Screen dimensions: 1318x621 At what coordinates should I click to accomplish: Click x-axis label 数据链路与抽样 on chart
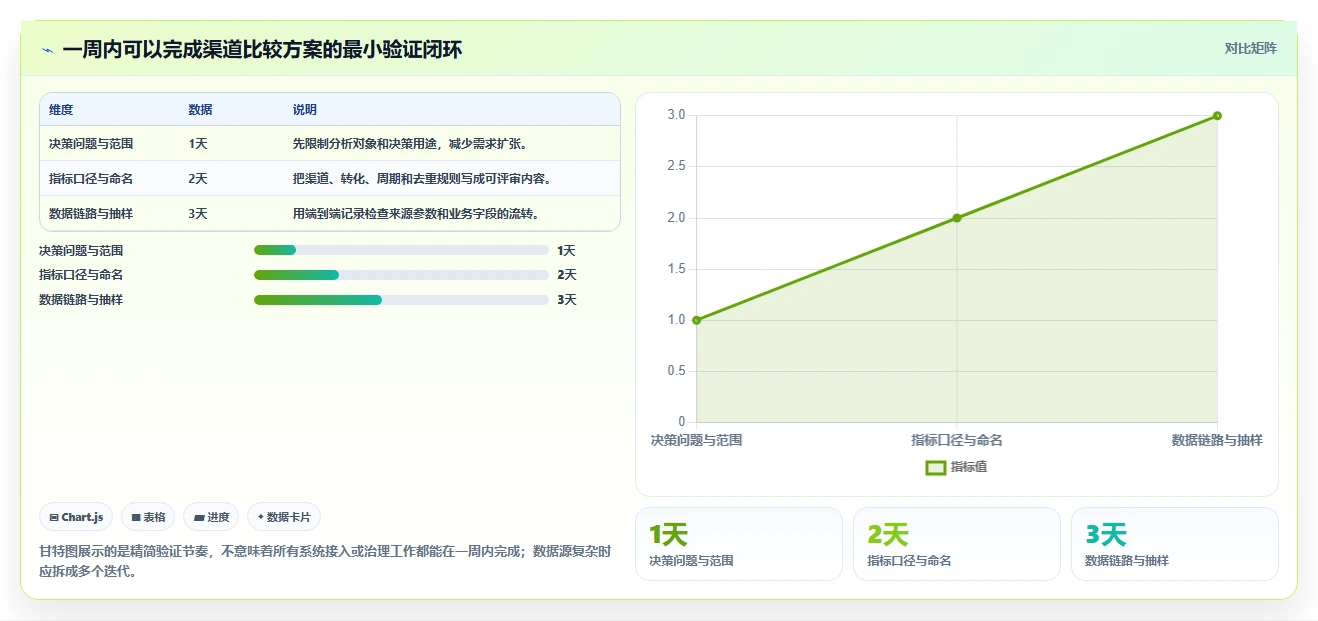click(x=1217, y=440)
